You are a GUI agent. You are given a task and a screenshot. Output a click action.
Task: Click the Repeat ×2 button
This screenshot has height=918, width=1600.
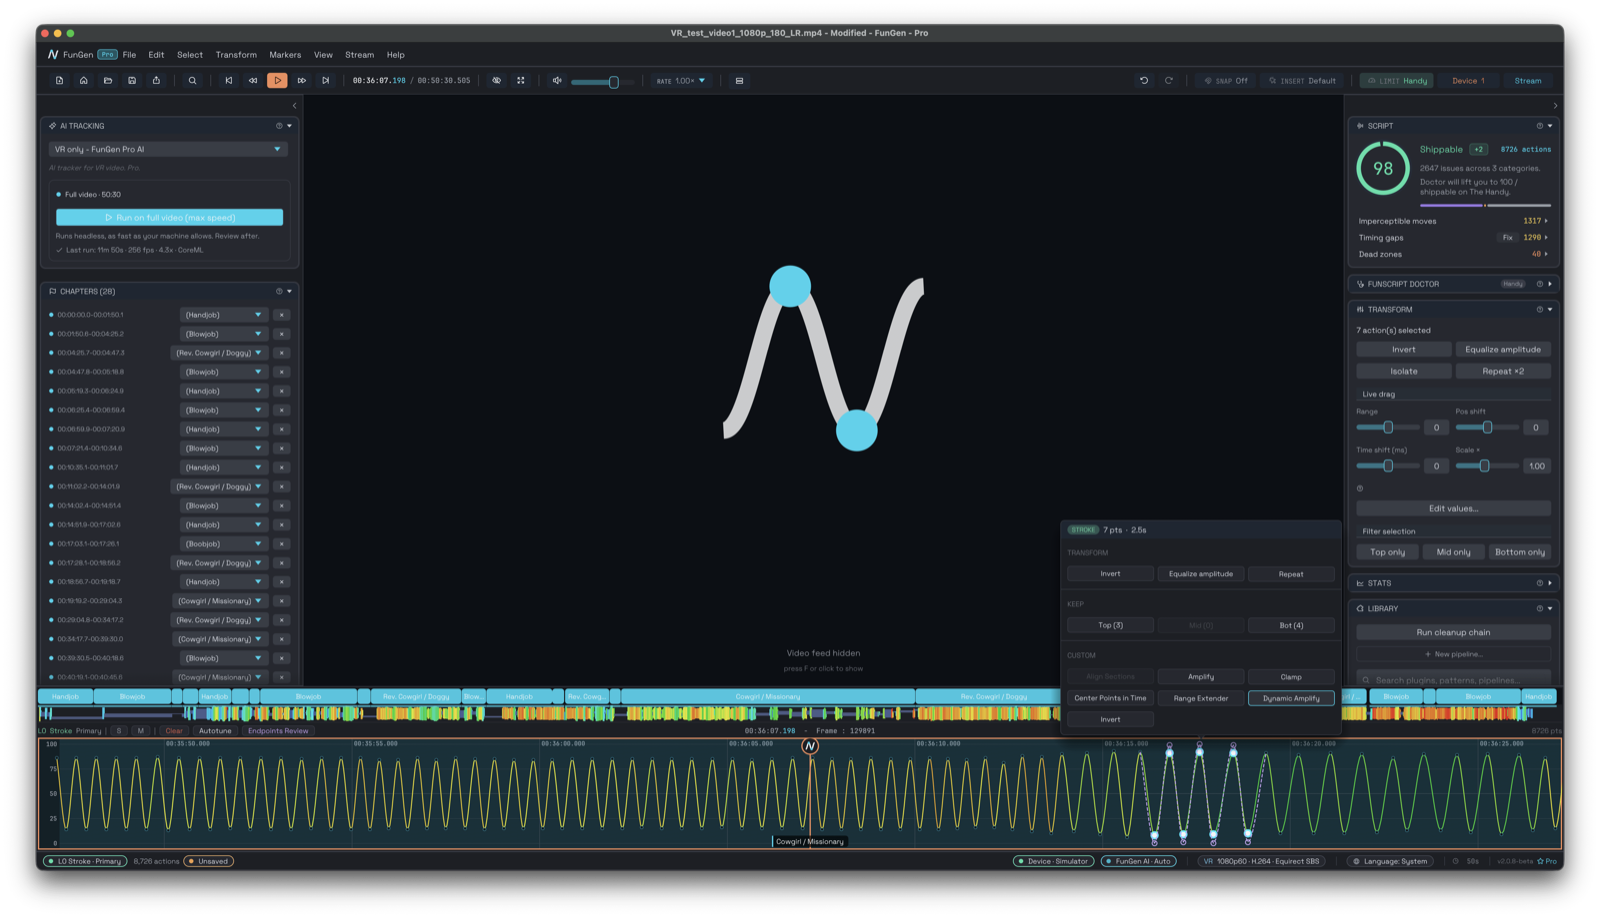[x=1503, y=371]
